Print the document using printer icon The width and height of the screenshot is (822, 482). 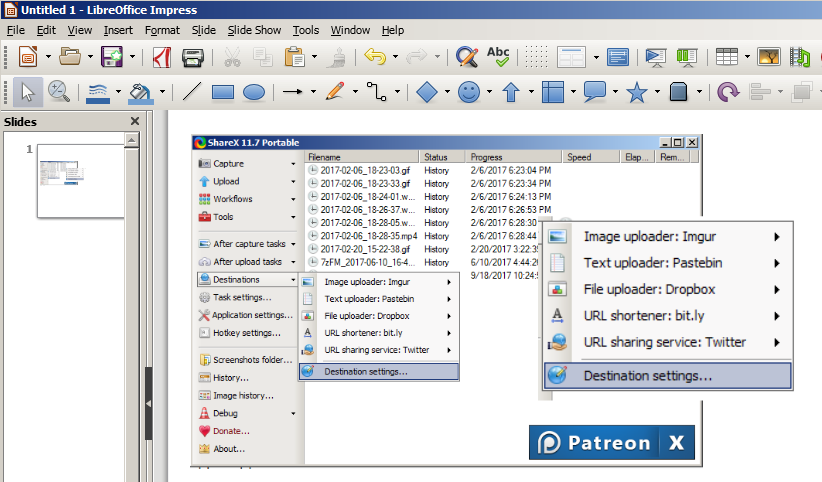click(192, 57)
